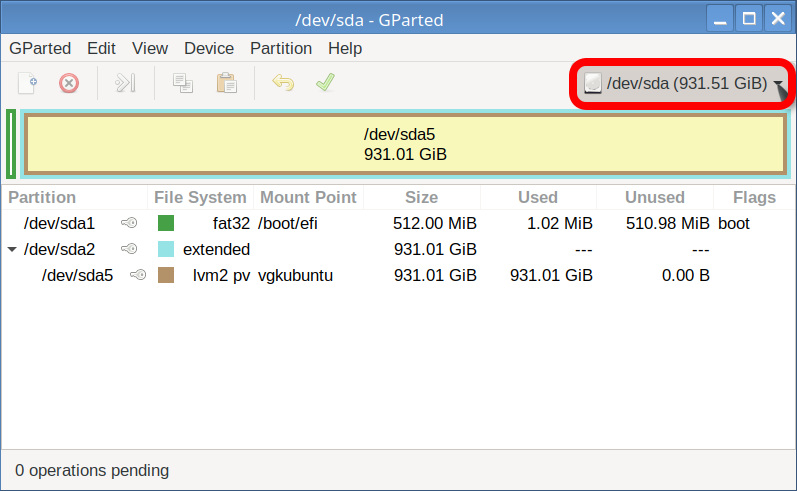Click the Paste partition toolbar icon
Image resolution: width=797 pixels, height=491 pixels.
pos(227,83)
